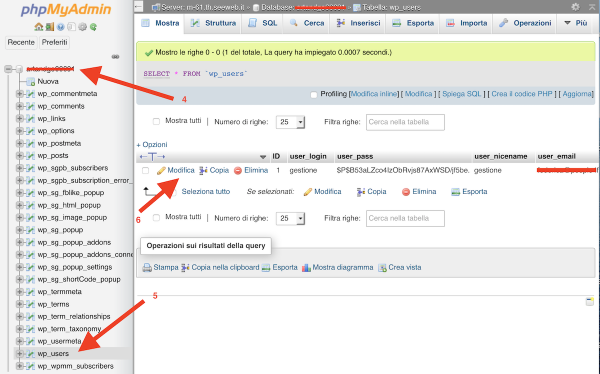Click the Preferiti button

[55, 42]
